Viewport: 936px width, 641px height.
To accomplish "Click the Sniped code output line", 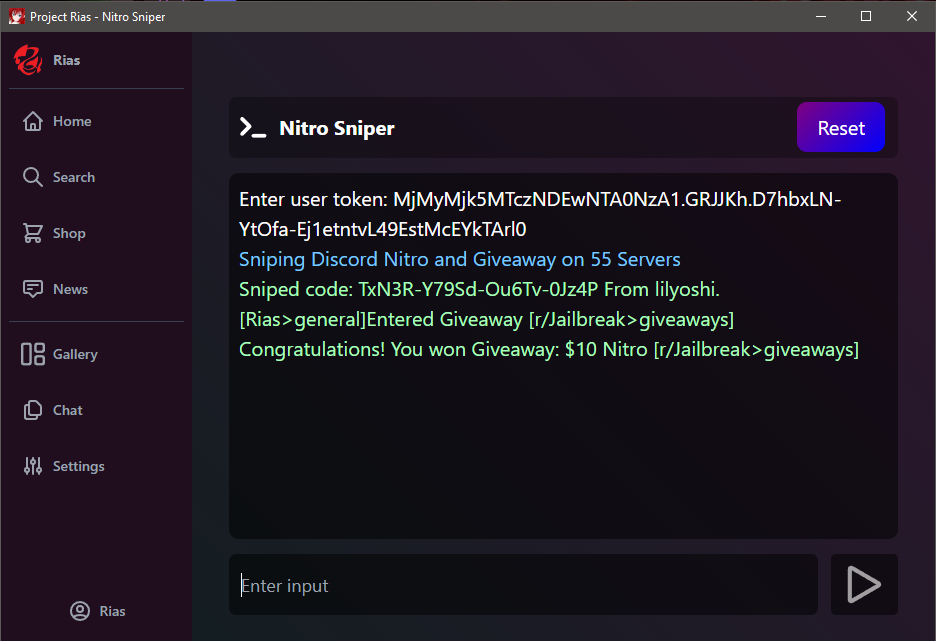I will (x=479, y=290).
